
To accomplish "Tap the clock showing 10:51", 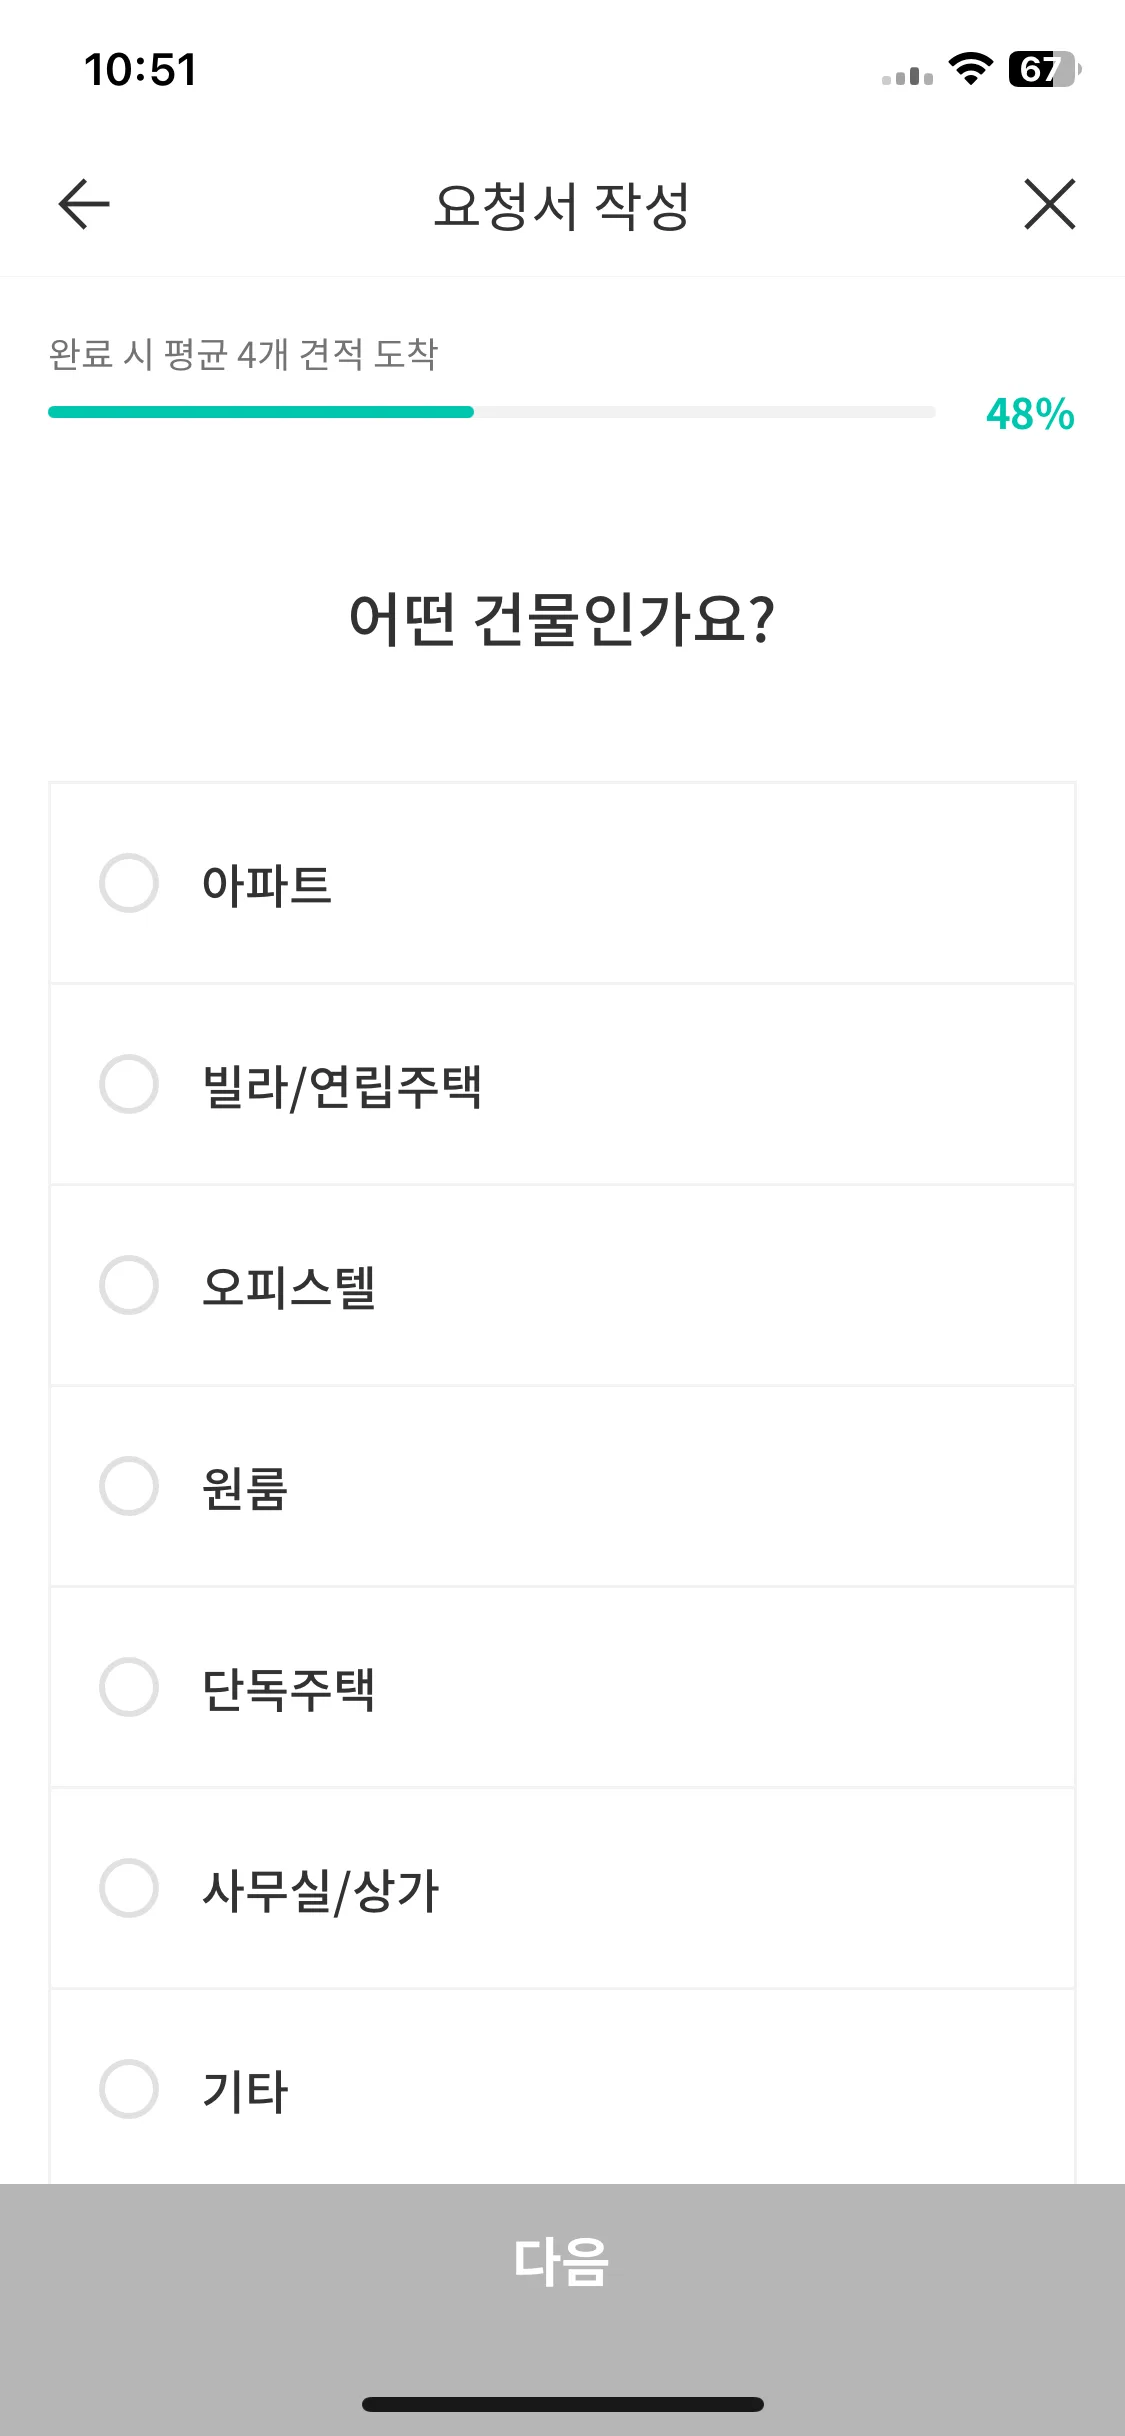I will coord(140,70).
